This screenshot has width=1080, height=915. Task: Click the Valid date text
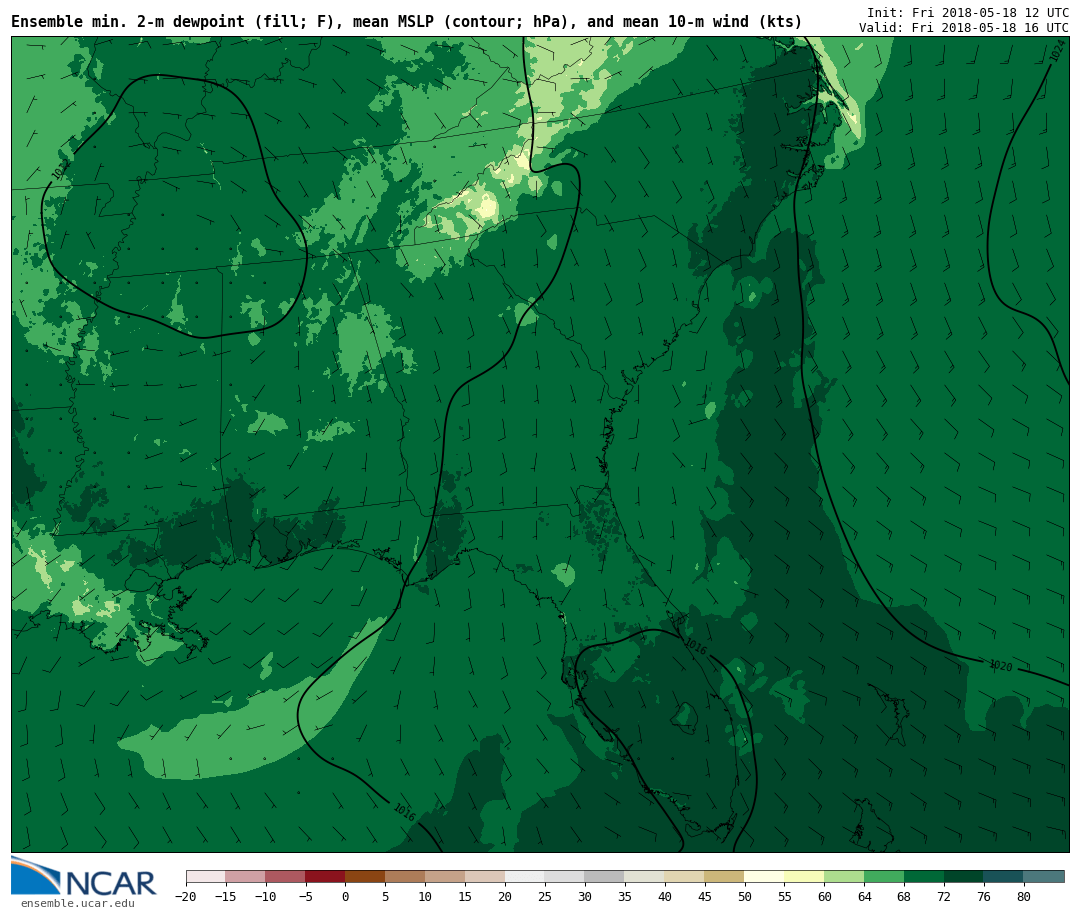click(x=964, y=28)
